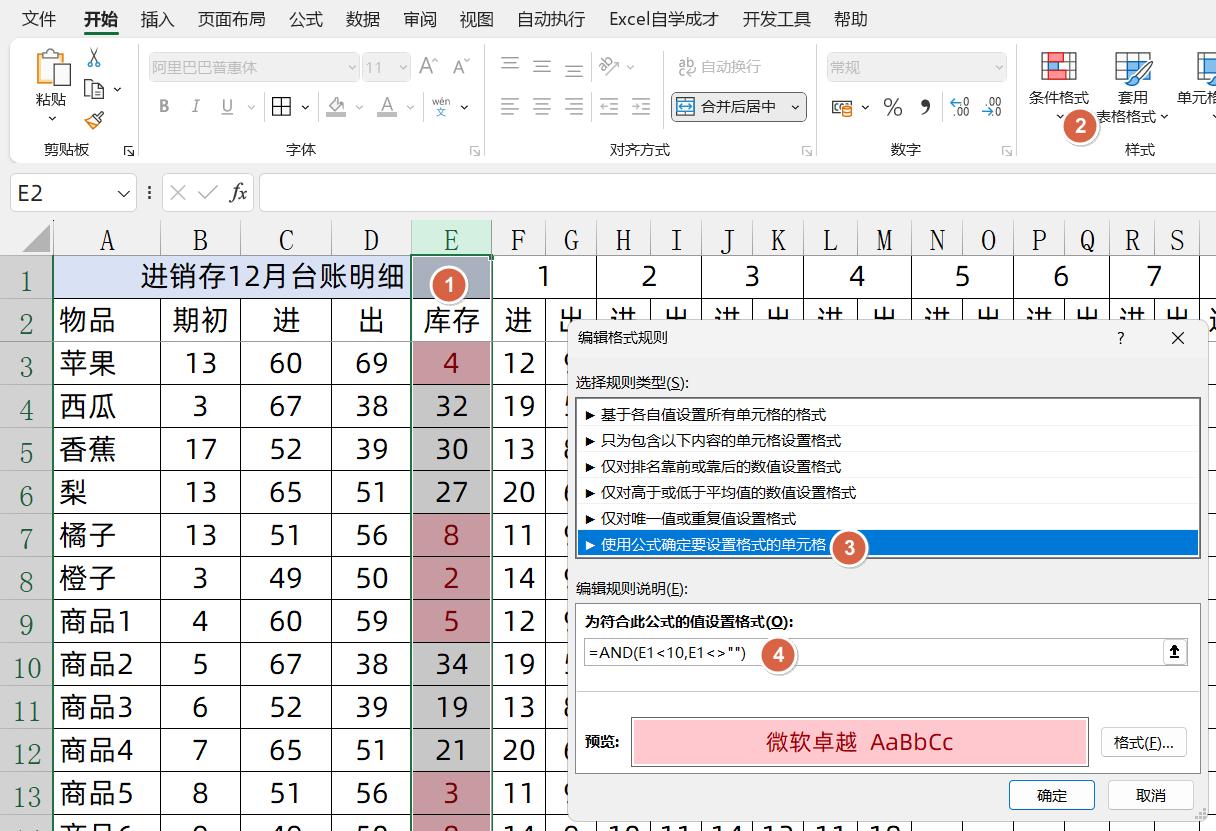This screenshot has height=831, width=1216.
Task: Open font color dropdown arrow
Action: [x=409, y=107]
